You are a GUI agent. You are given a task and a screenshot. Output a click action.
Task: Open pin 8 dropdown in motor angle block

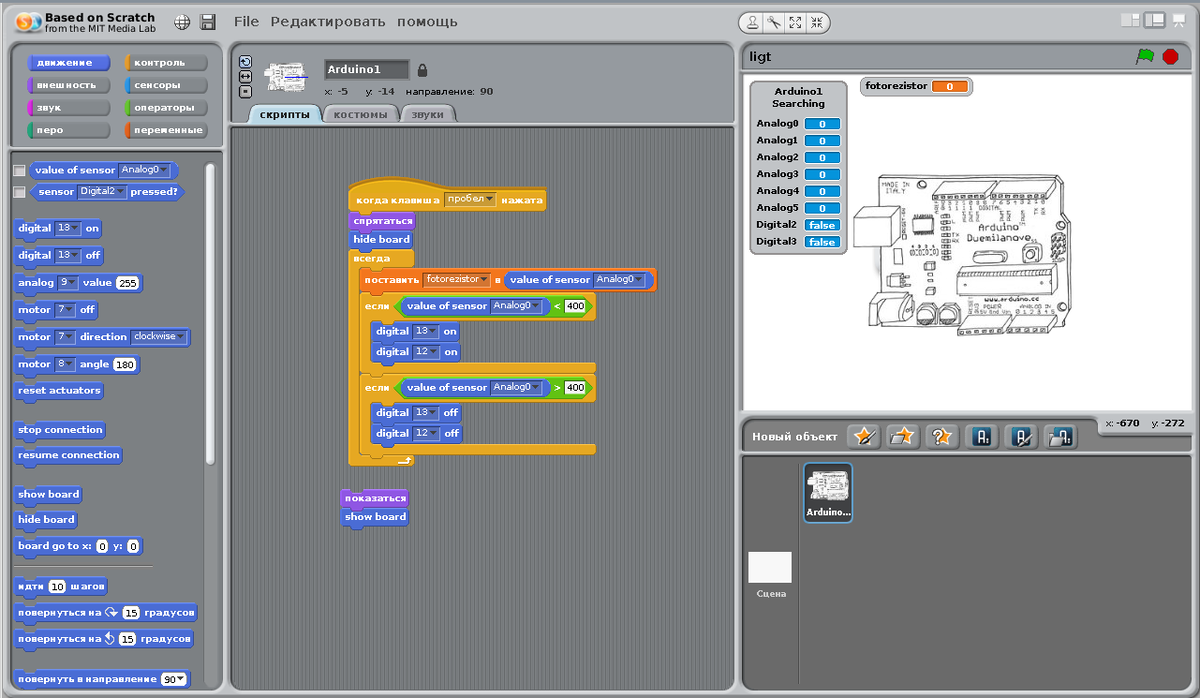tap(65, 365)
